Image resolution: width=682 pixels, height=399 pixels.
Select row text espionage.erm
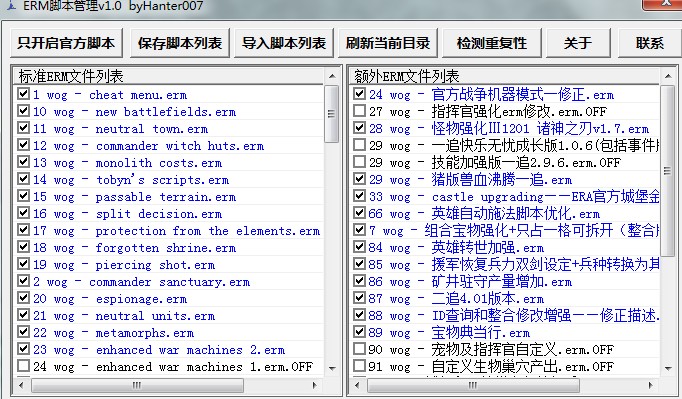(141, 299)
